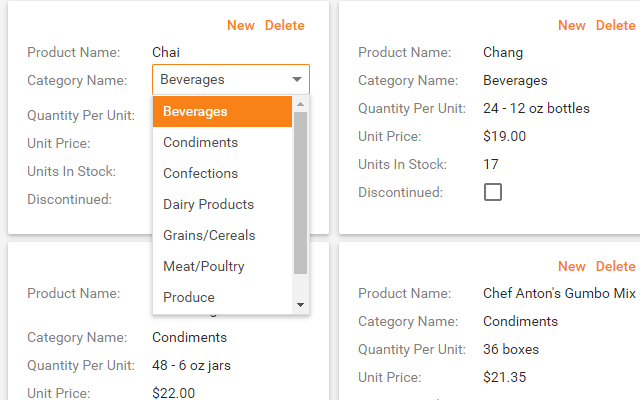Pick Confections in the open dropdown
The width and height of the screenshot is (640, 400).
point(222,173)
